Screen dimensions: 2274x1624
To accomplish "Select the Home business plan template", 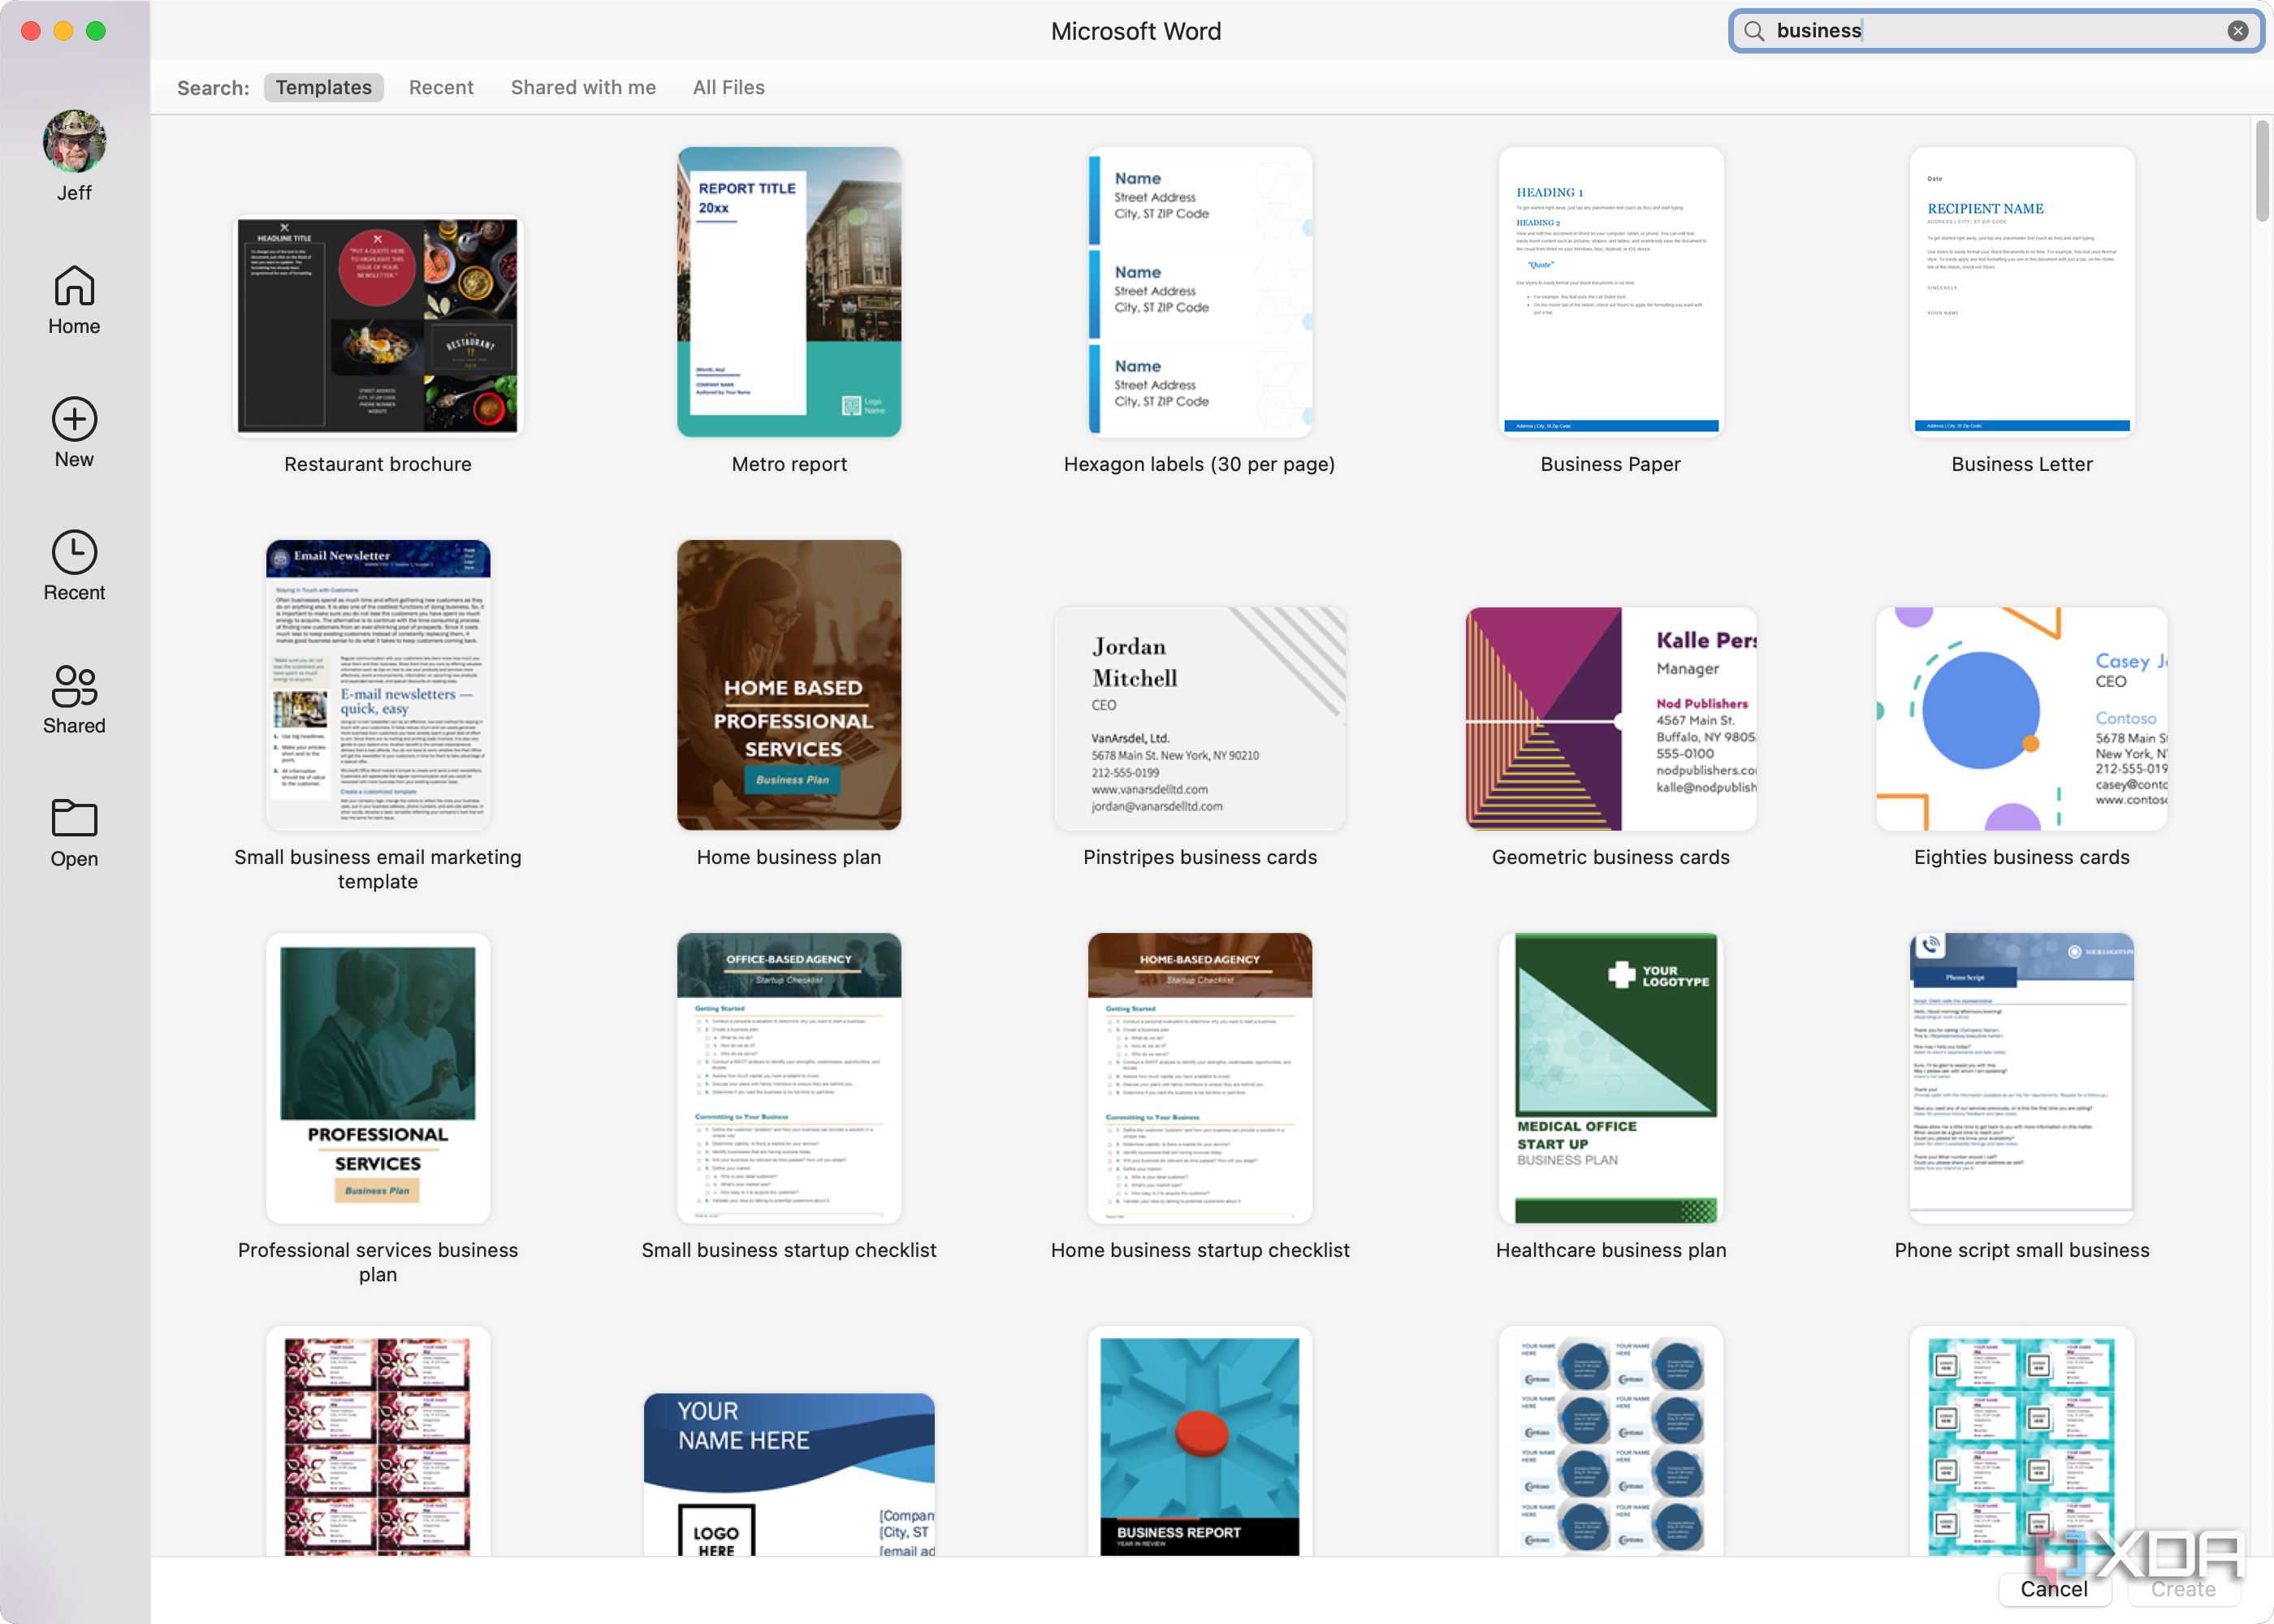I will coord(789,685).
